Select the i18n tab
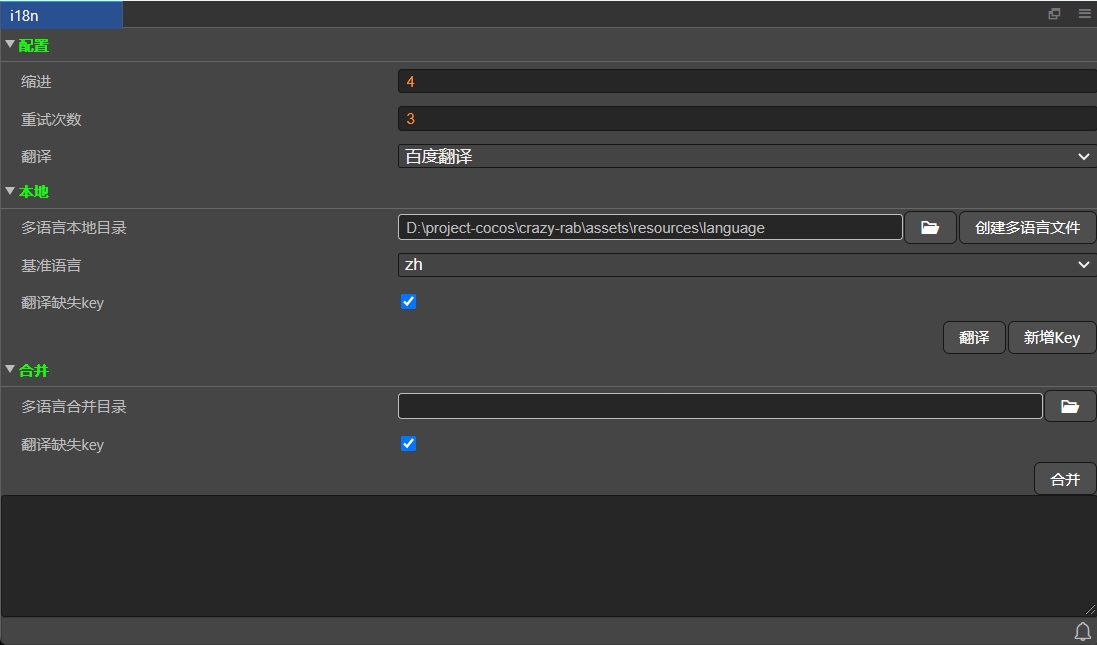The image size is (1097, 645). point(60,15)
